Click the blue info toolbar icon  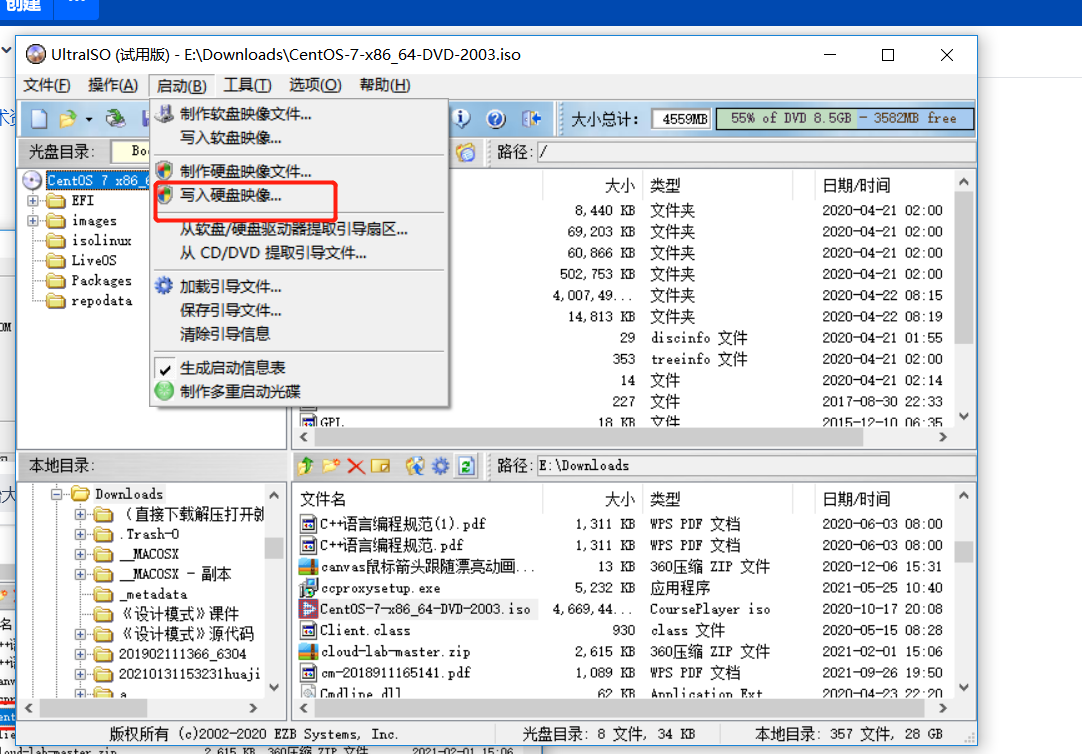(462, 119)
